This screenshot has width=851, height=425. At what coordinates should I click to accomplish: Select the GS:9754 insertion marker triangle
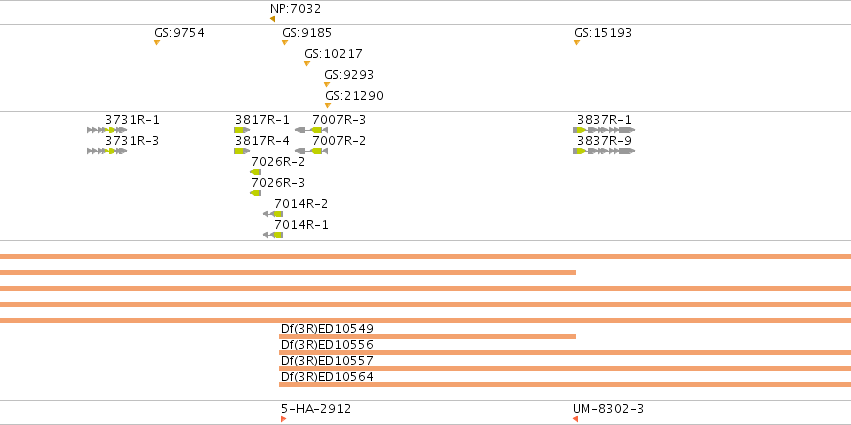[x=157, y=42]
